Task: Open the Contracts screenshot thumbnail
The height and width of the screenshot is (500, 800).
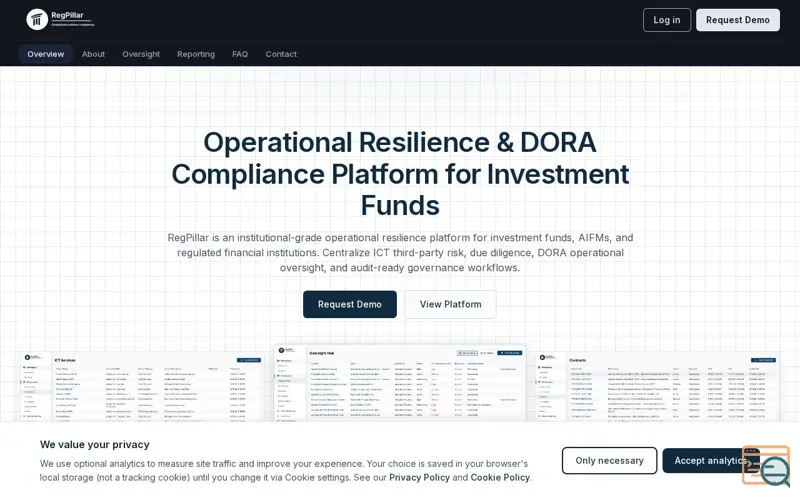Action: [x=657, y=386]
